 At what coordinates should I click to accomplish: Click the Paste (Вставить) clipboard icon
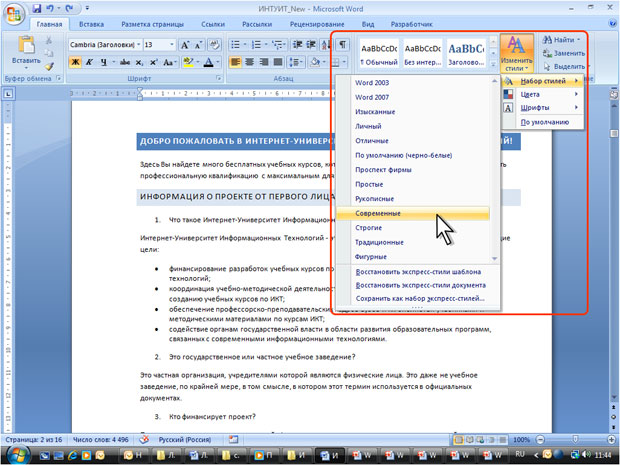point(26,45)
